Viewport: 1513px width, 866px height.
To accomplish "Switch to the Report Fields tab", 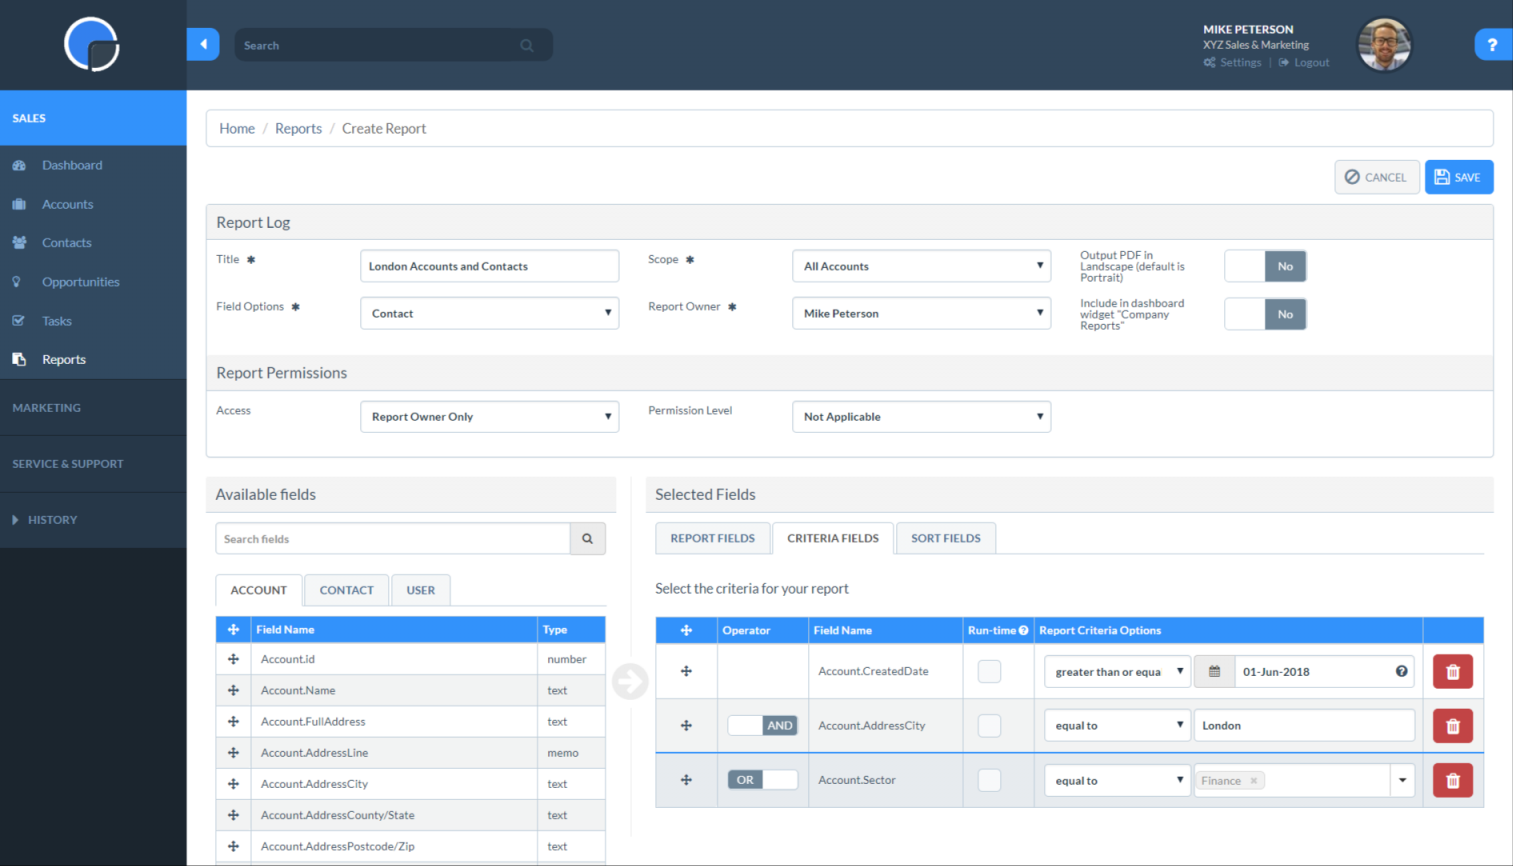I will tap(712, 538).
